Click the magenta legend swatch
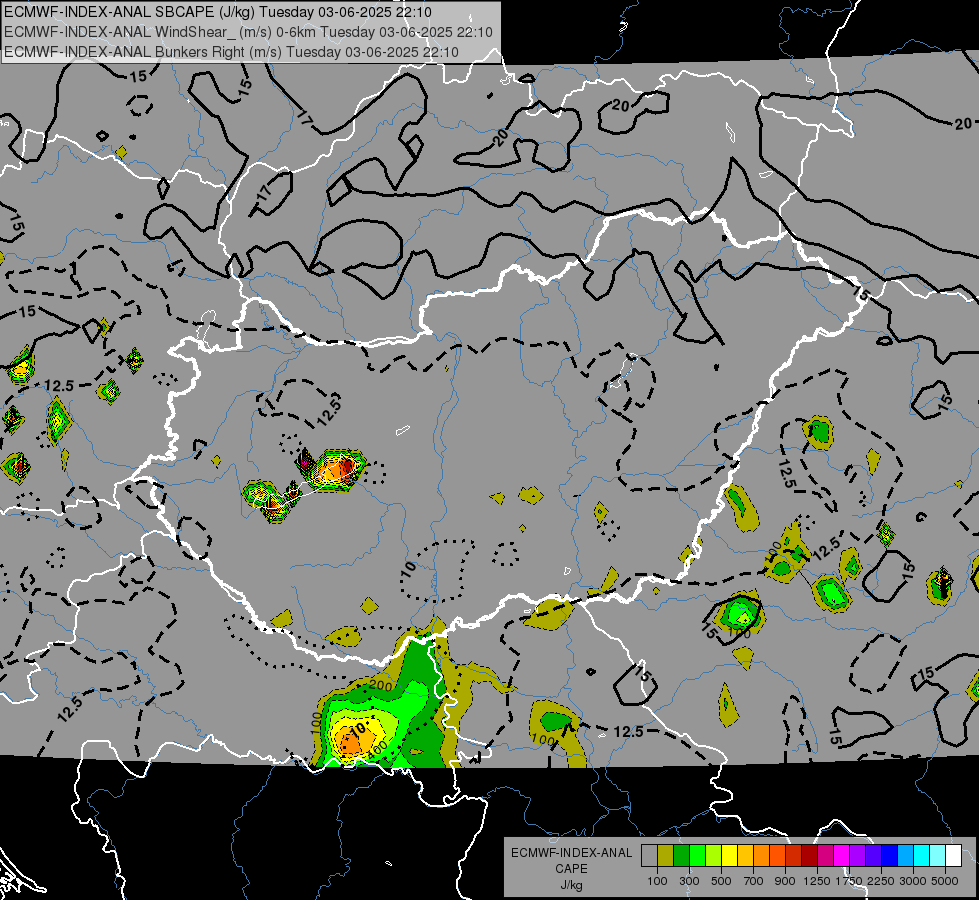The height and width of the screenshot is (900, 979). tap(842, 856)
